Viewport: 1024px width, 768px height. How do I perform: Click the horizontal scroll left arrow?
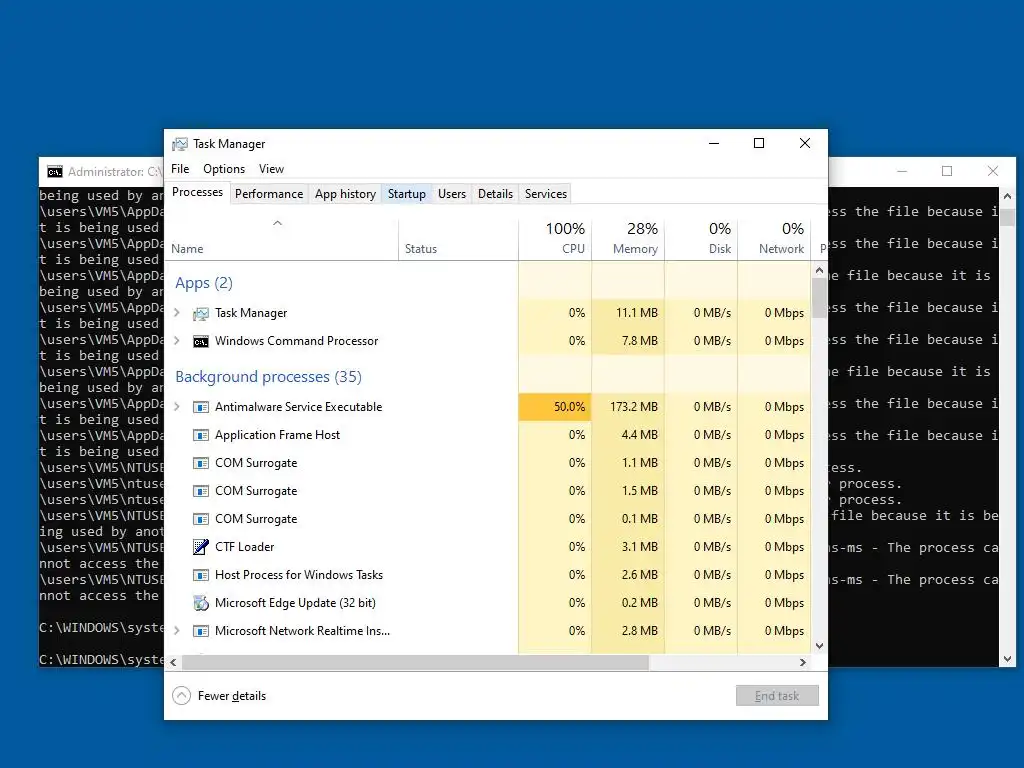point(173,662)
